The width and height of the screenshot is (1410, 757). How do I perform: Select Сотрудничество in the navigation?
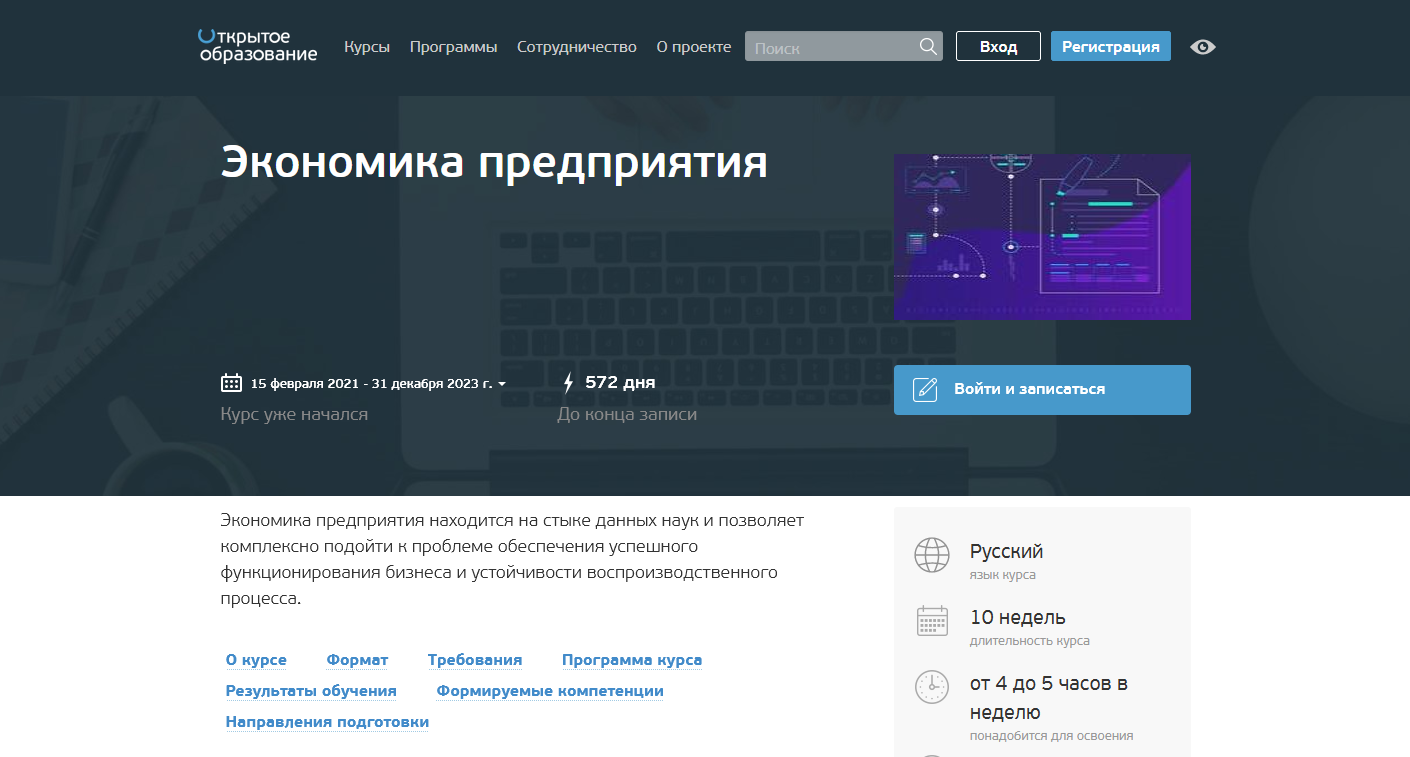coord(577,46)
